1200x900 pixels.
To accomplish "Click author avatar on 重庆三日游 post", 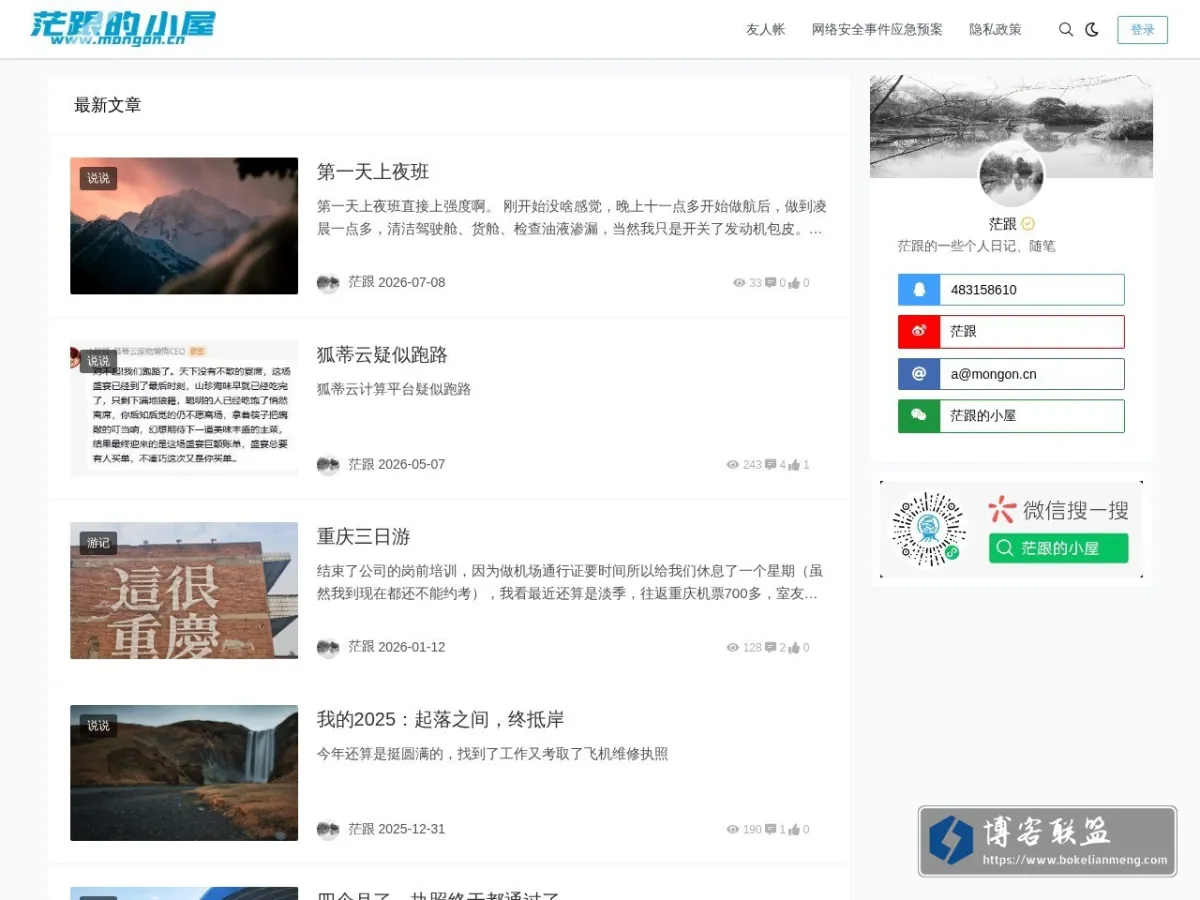I will (328, 648).
